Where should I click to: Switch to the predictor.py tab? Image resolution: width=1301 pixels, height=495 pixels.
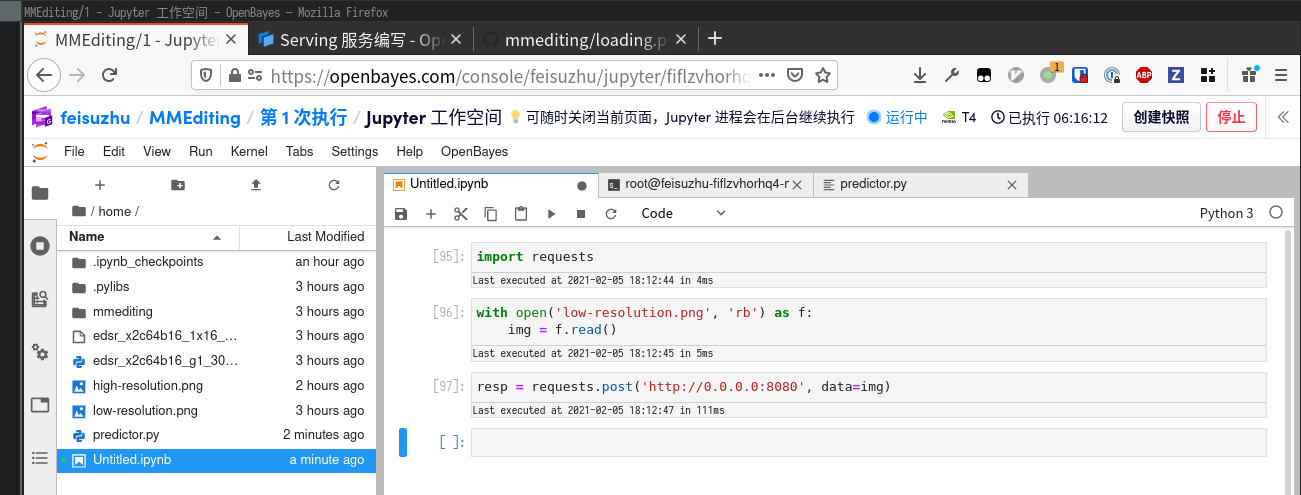(873, 185)
